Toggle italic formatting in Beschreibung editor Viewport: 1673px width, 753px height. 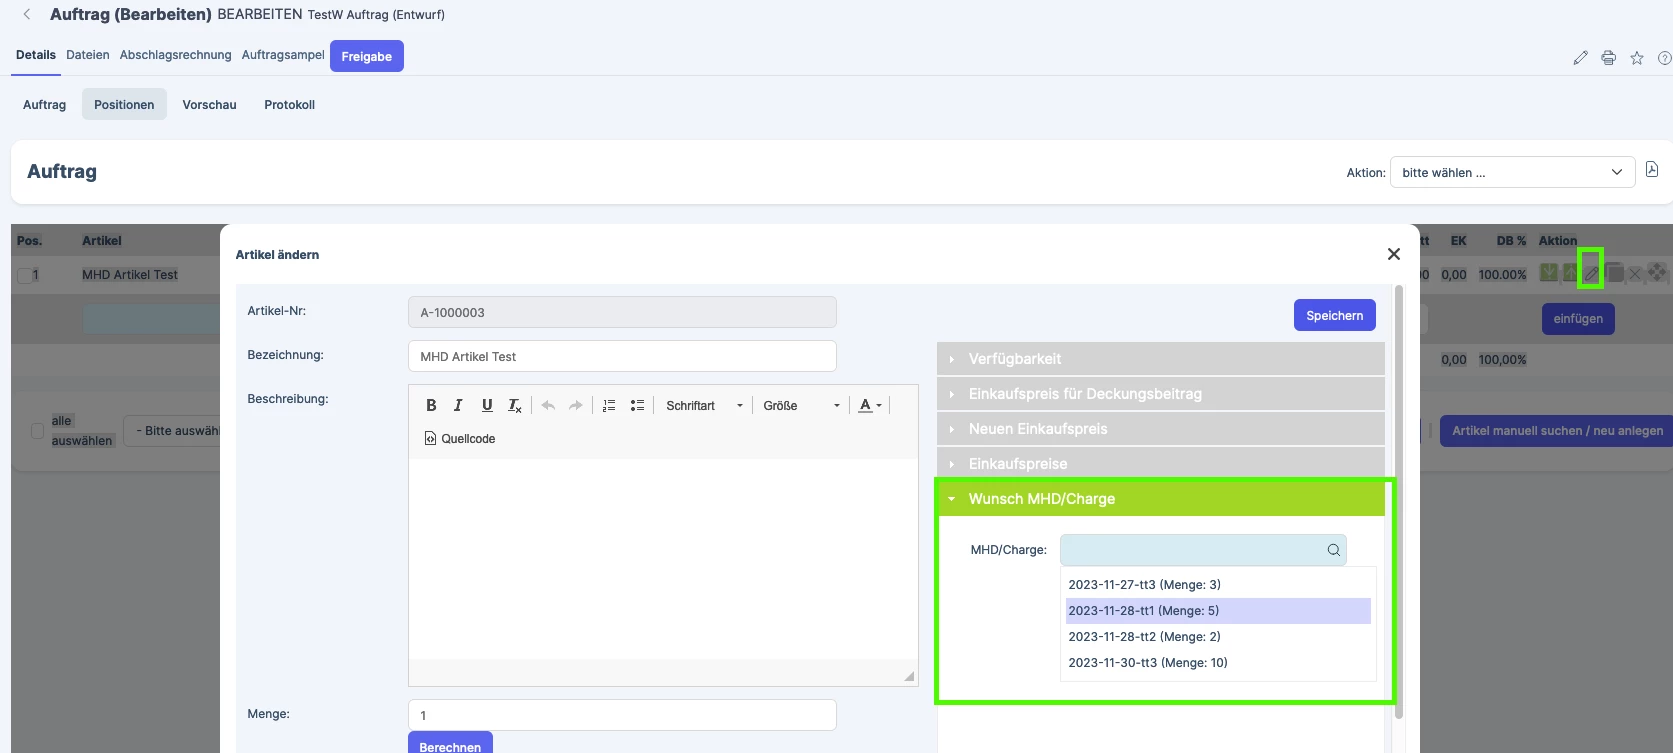pyautogui.click(x=458, y=405)
